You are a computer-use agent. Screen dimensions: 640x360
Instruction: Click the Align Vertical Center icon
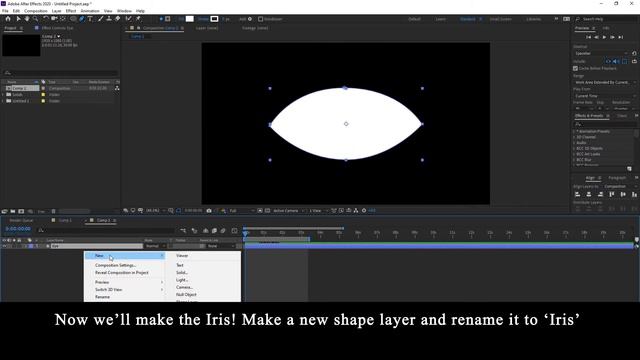pyautogui.click(x=623, y=194)
